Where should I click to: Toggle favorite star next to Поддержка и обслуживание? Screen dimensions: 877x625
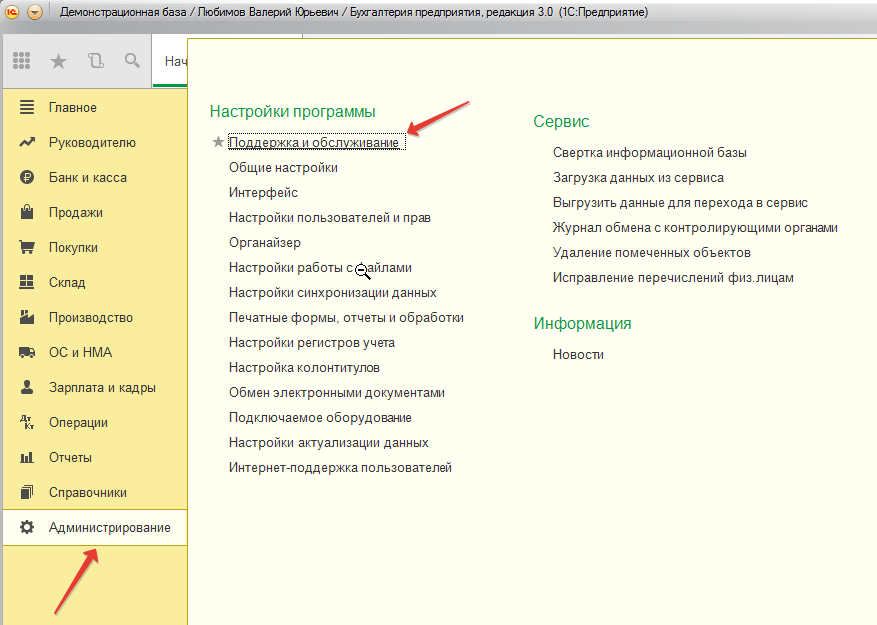(x=218, y=143)
